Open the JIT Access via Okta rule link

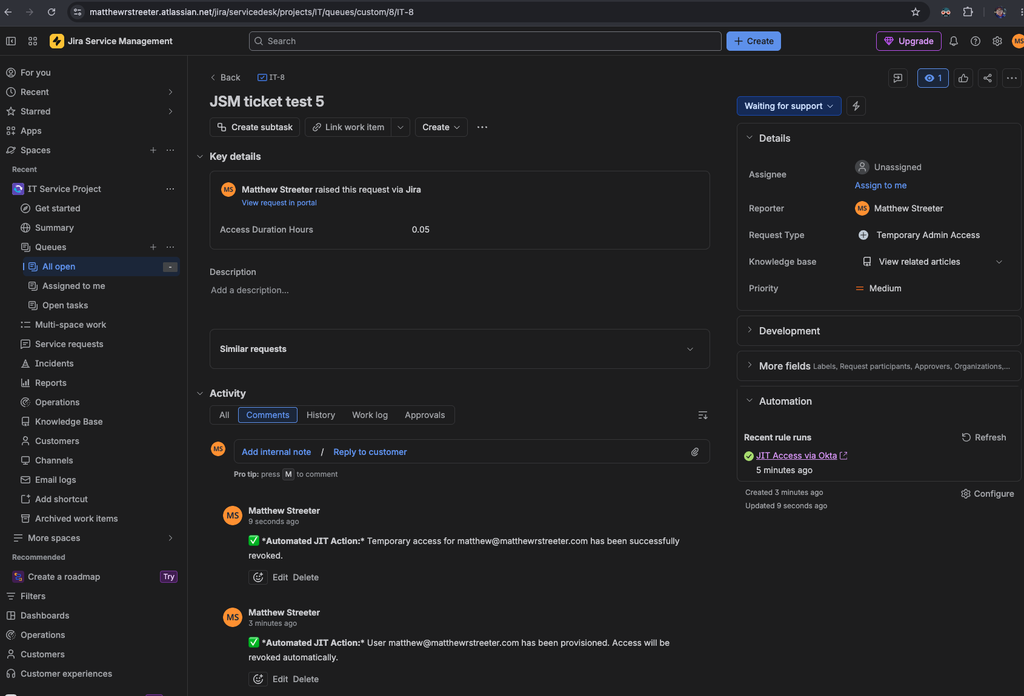[x=796, y=456]
